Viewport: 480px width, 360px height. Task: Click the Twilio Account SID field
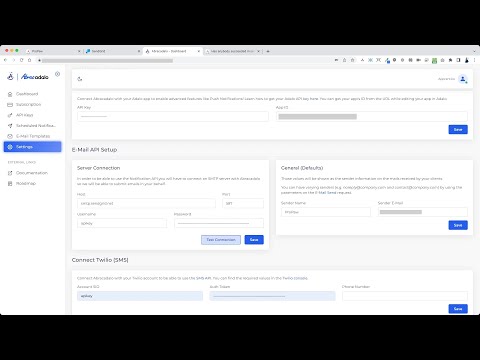[140, 296]
